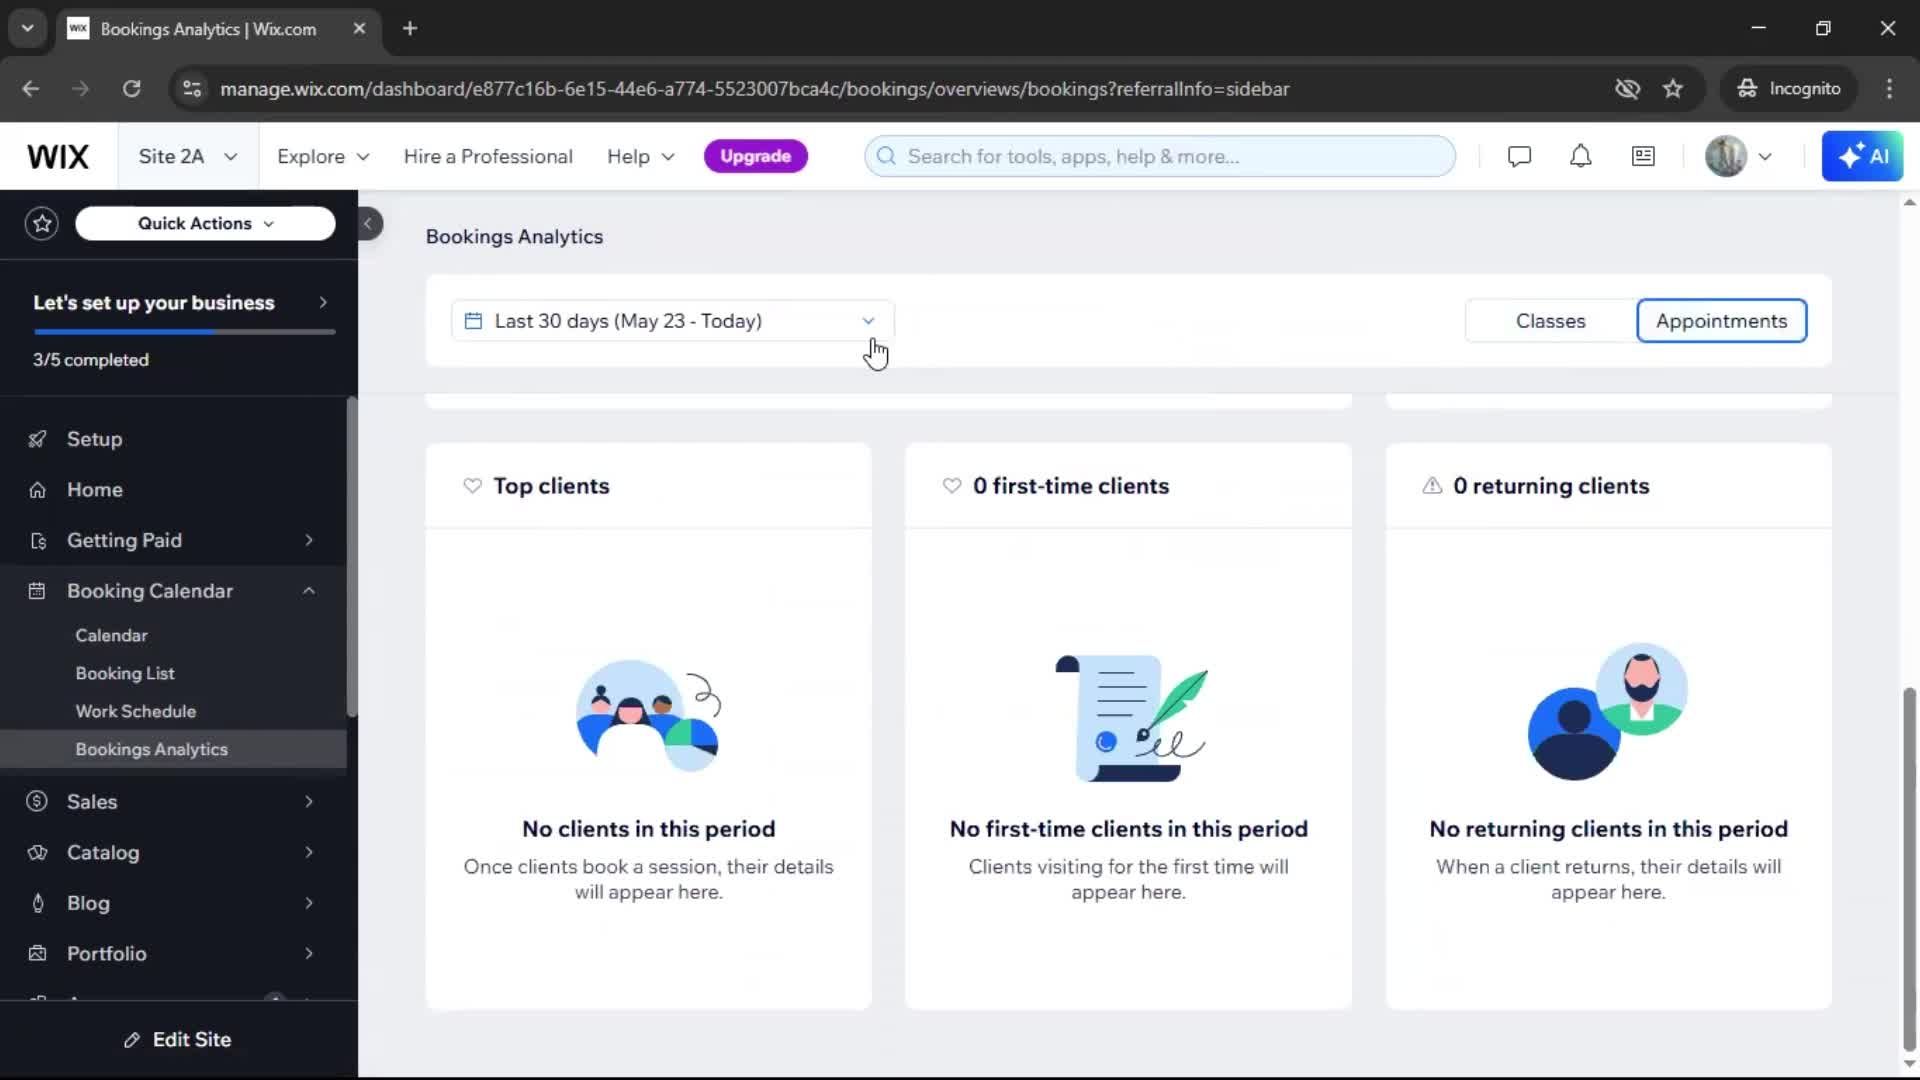Click the main page vertical scrollbar
The image size is (1920, 1080).
[x=1909, y=870]
